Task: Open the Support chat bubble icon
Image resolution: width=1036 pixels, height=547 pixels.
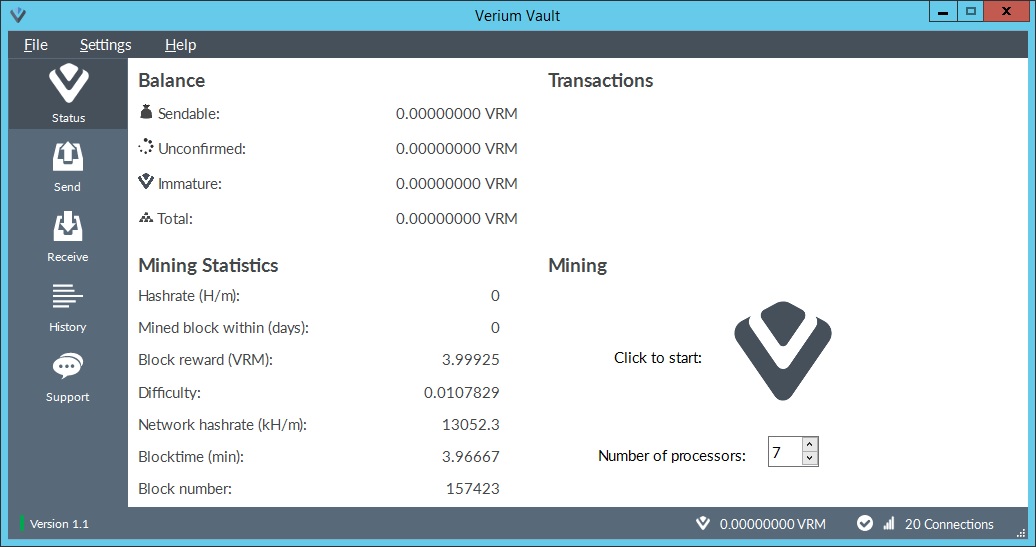Action: (68, 367)
